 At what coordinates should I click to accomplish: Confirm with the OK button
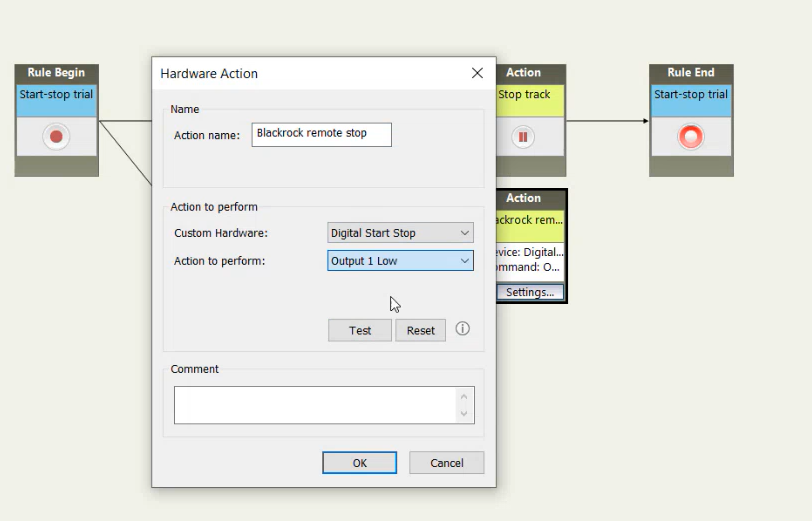[x=359, y=463]
